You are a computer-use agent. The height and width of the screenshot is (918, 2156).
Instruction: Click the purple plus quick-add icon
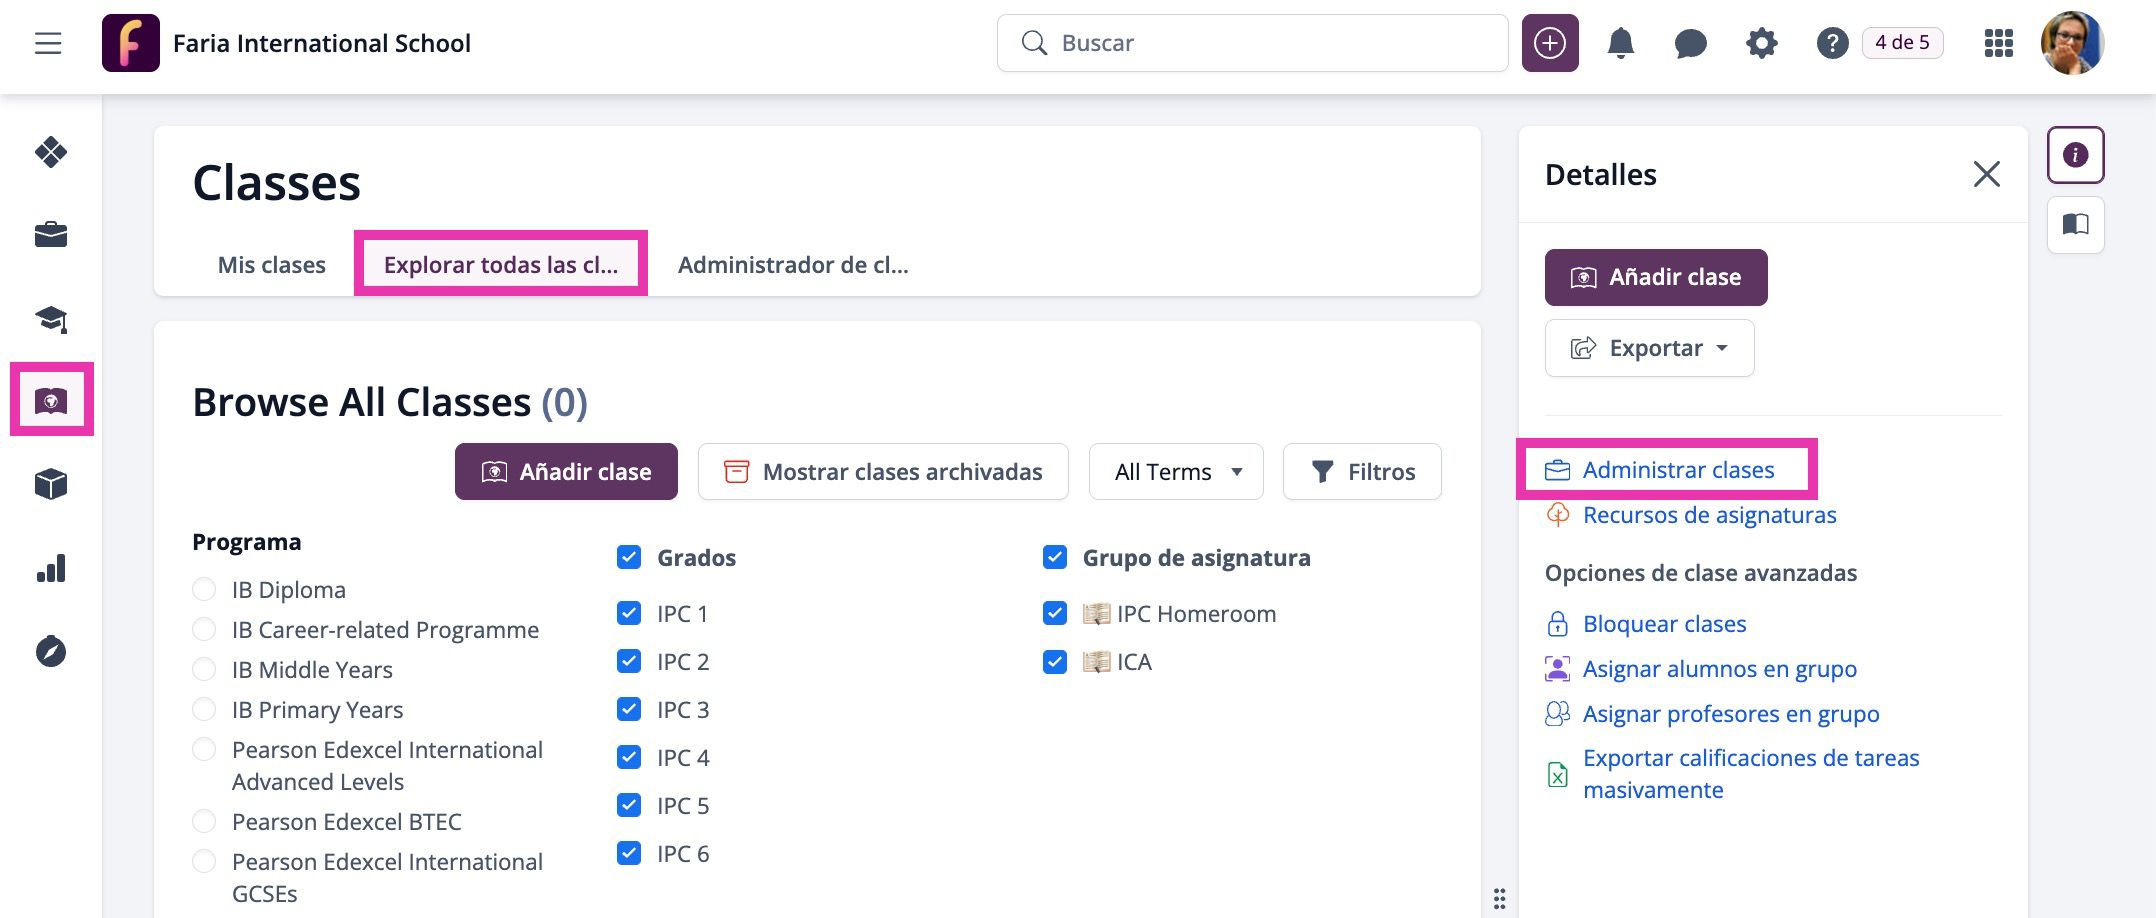point(1550,43)
